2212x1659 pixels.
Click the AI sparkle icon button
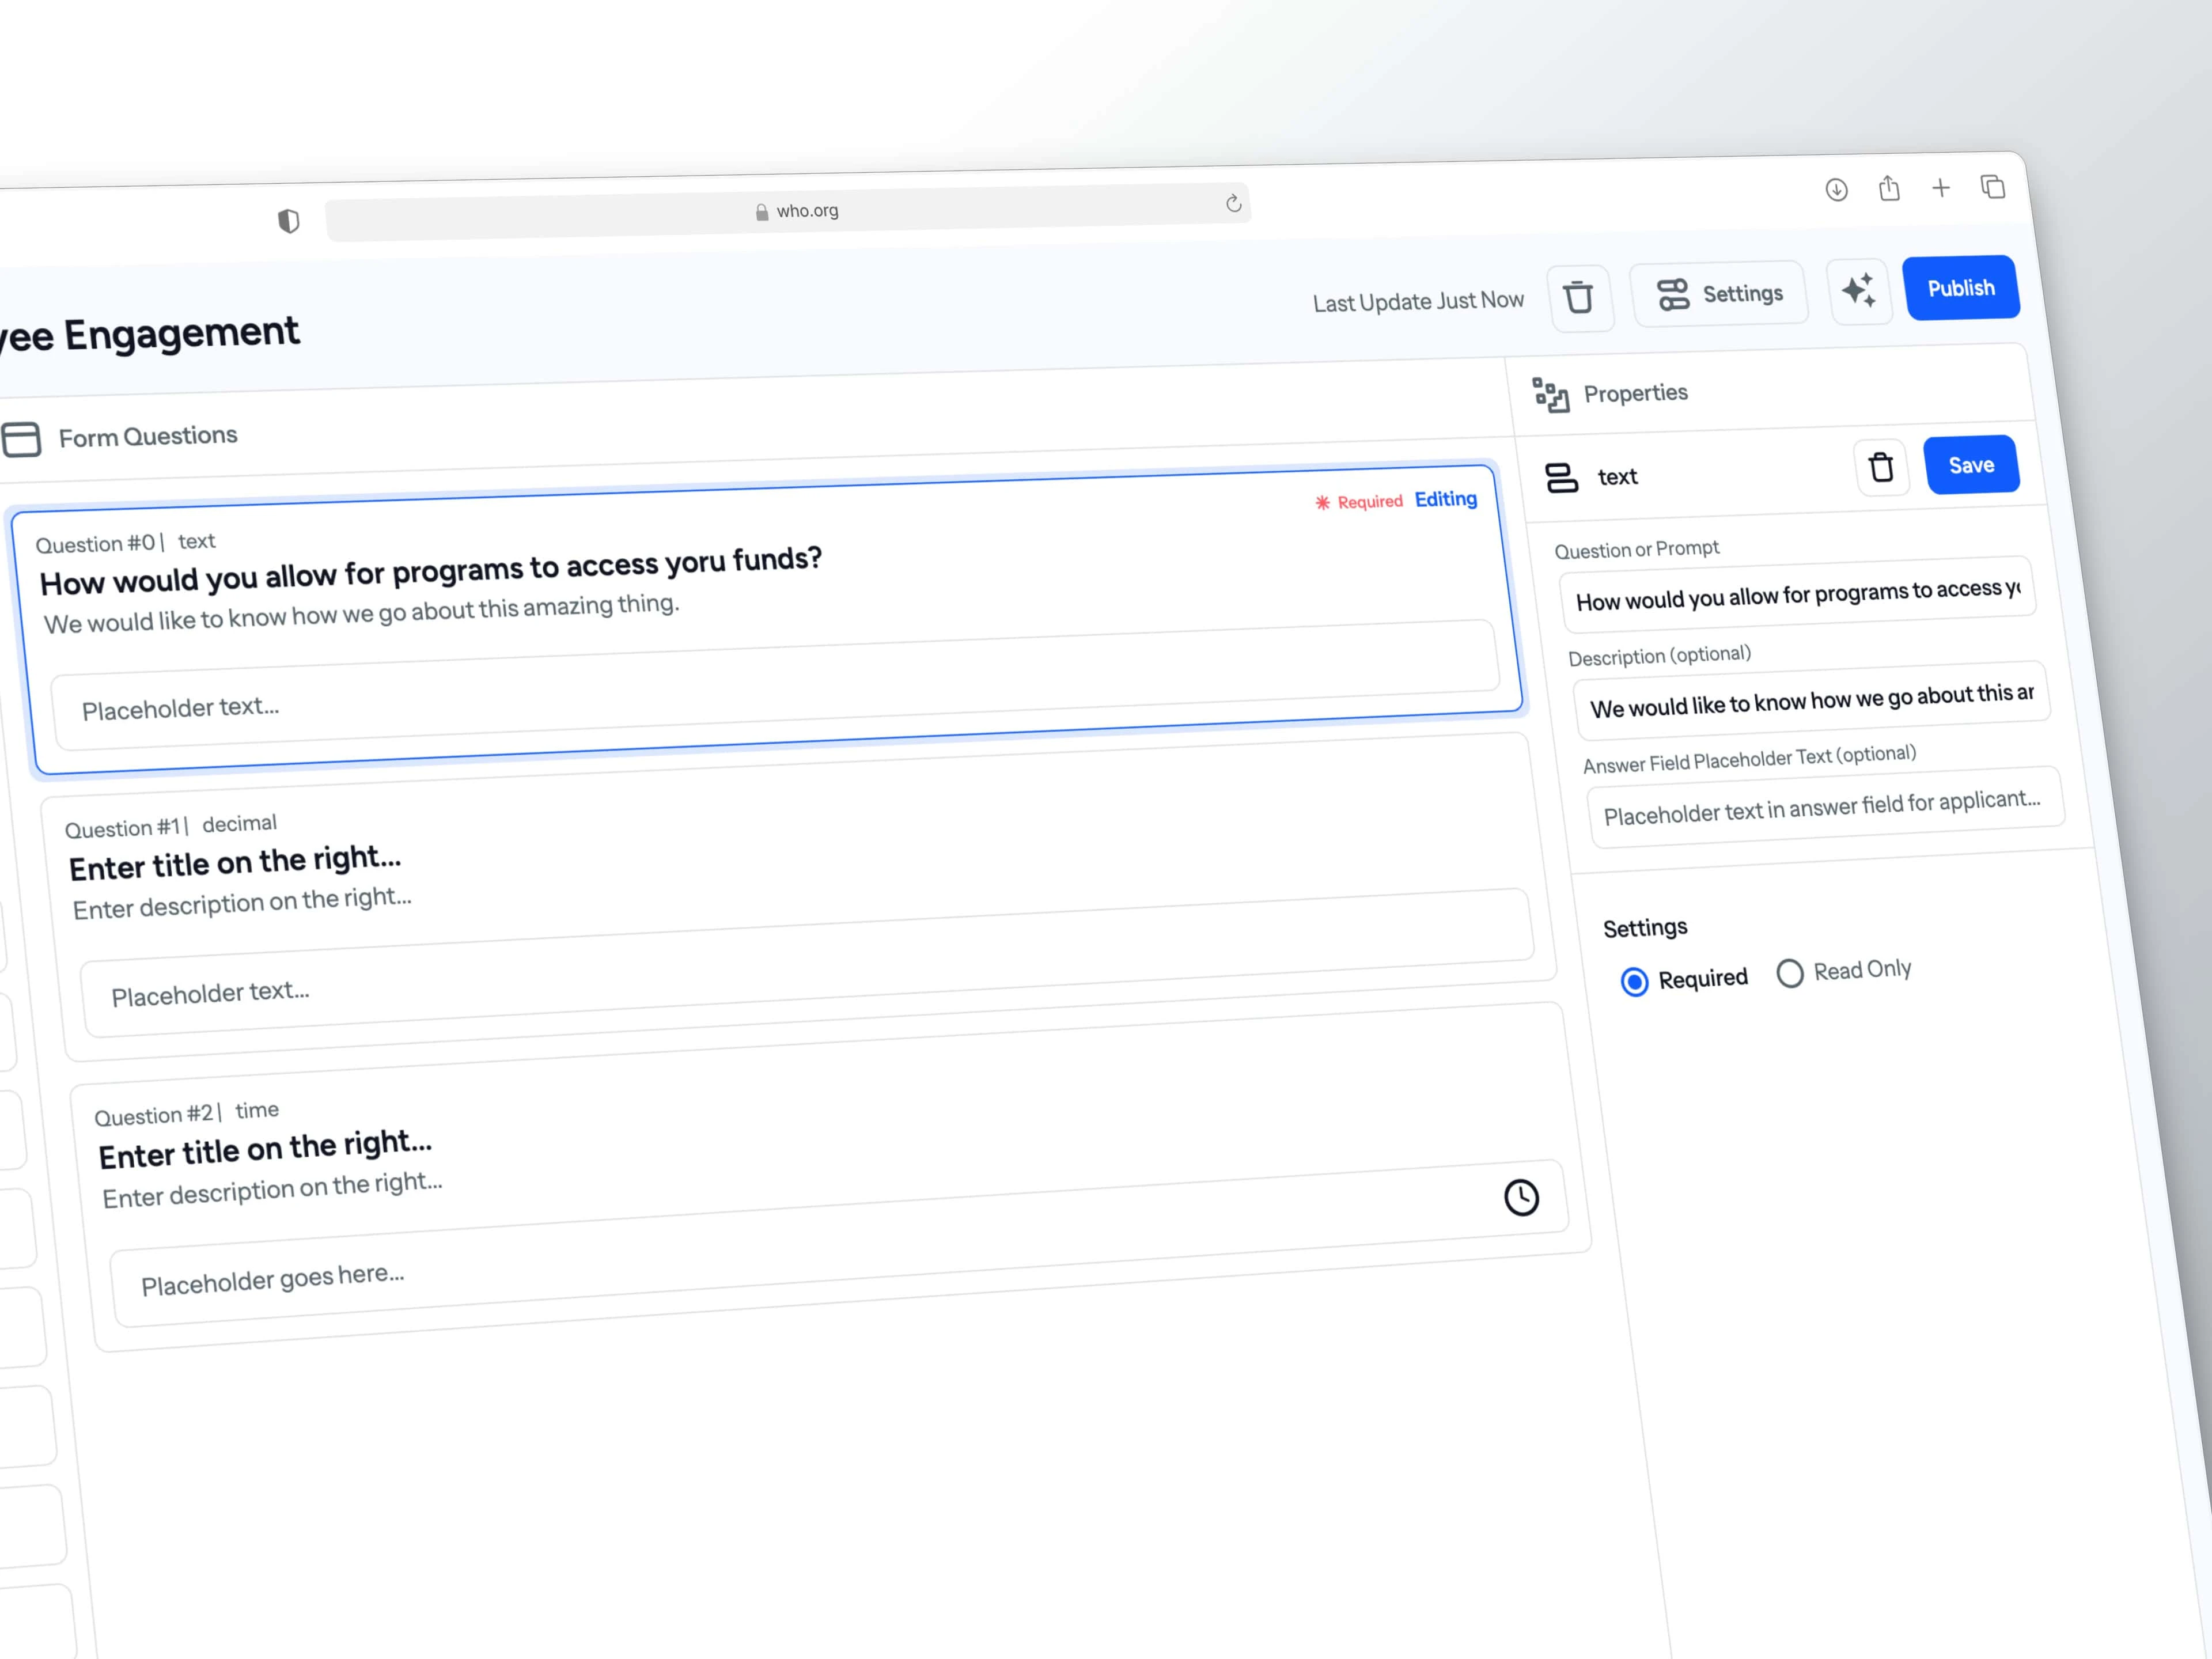(1859, 291)
